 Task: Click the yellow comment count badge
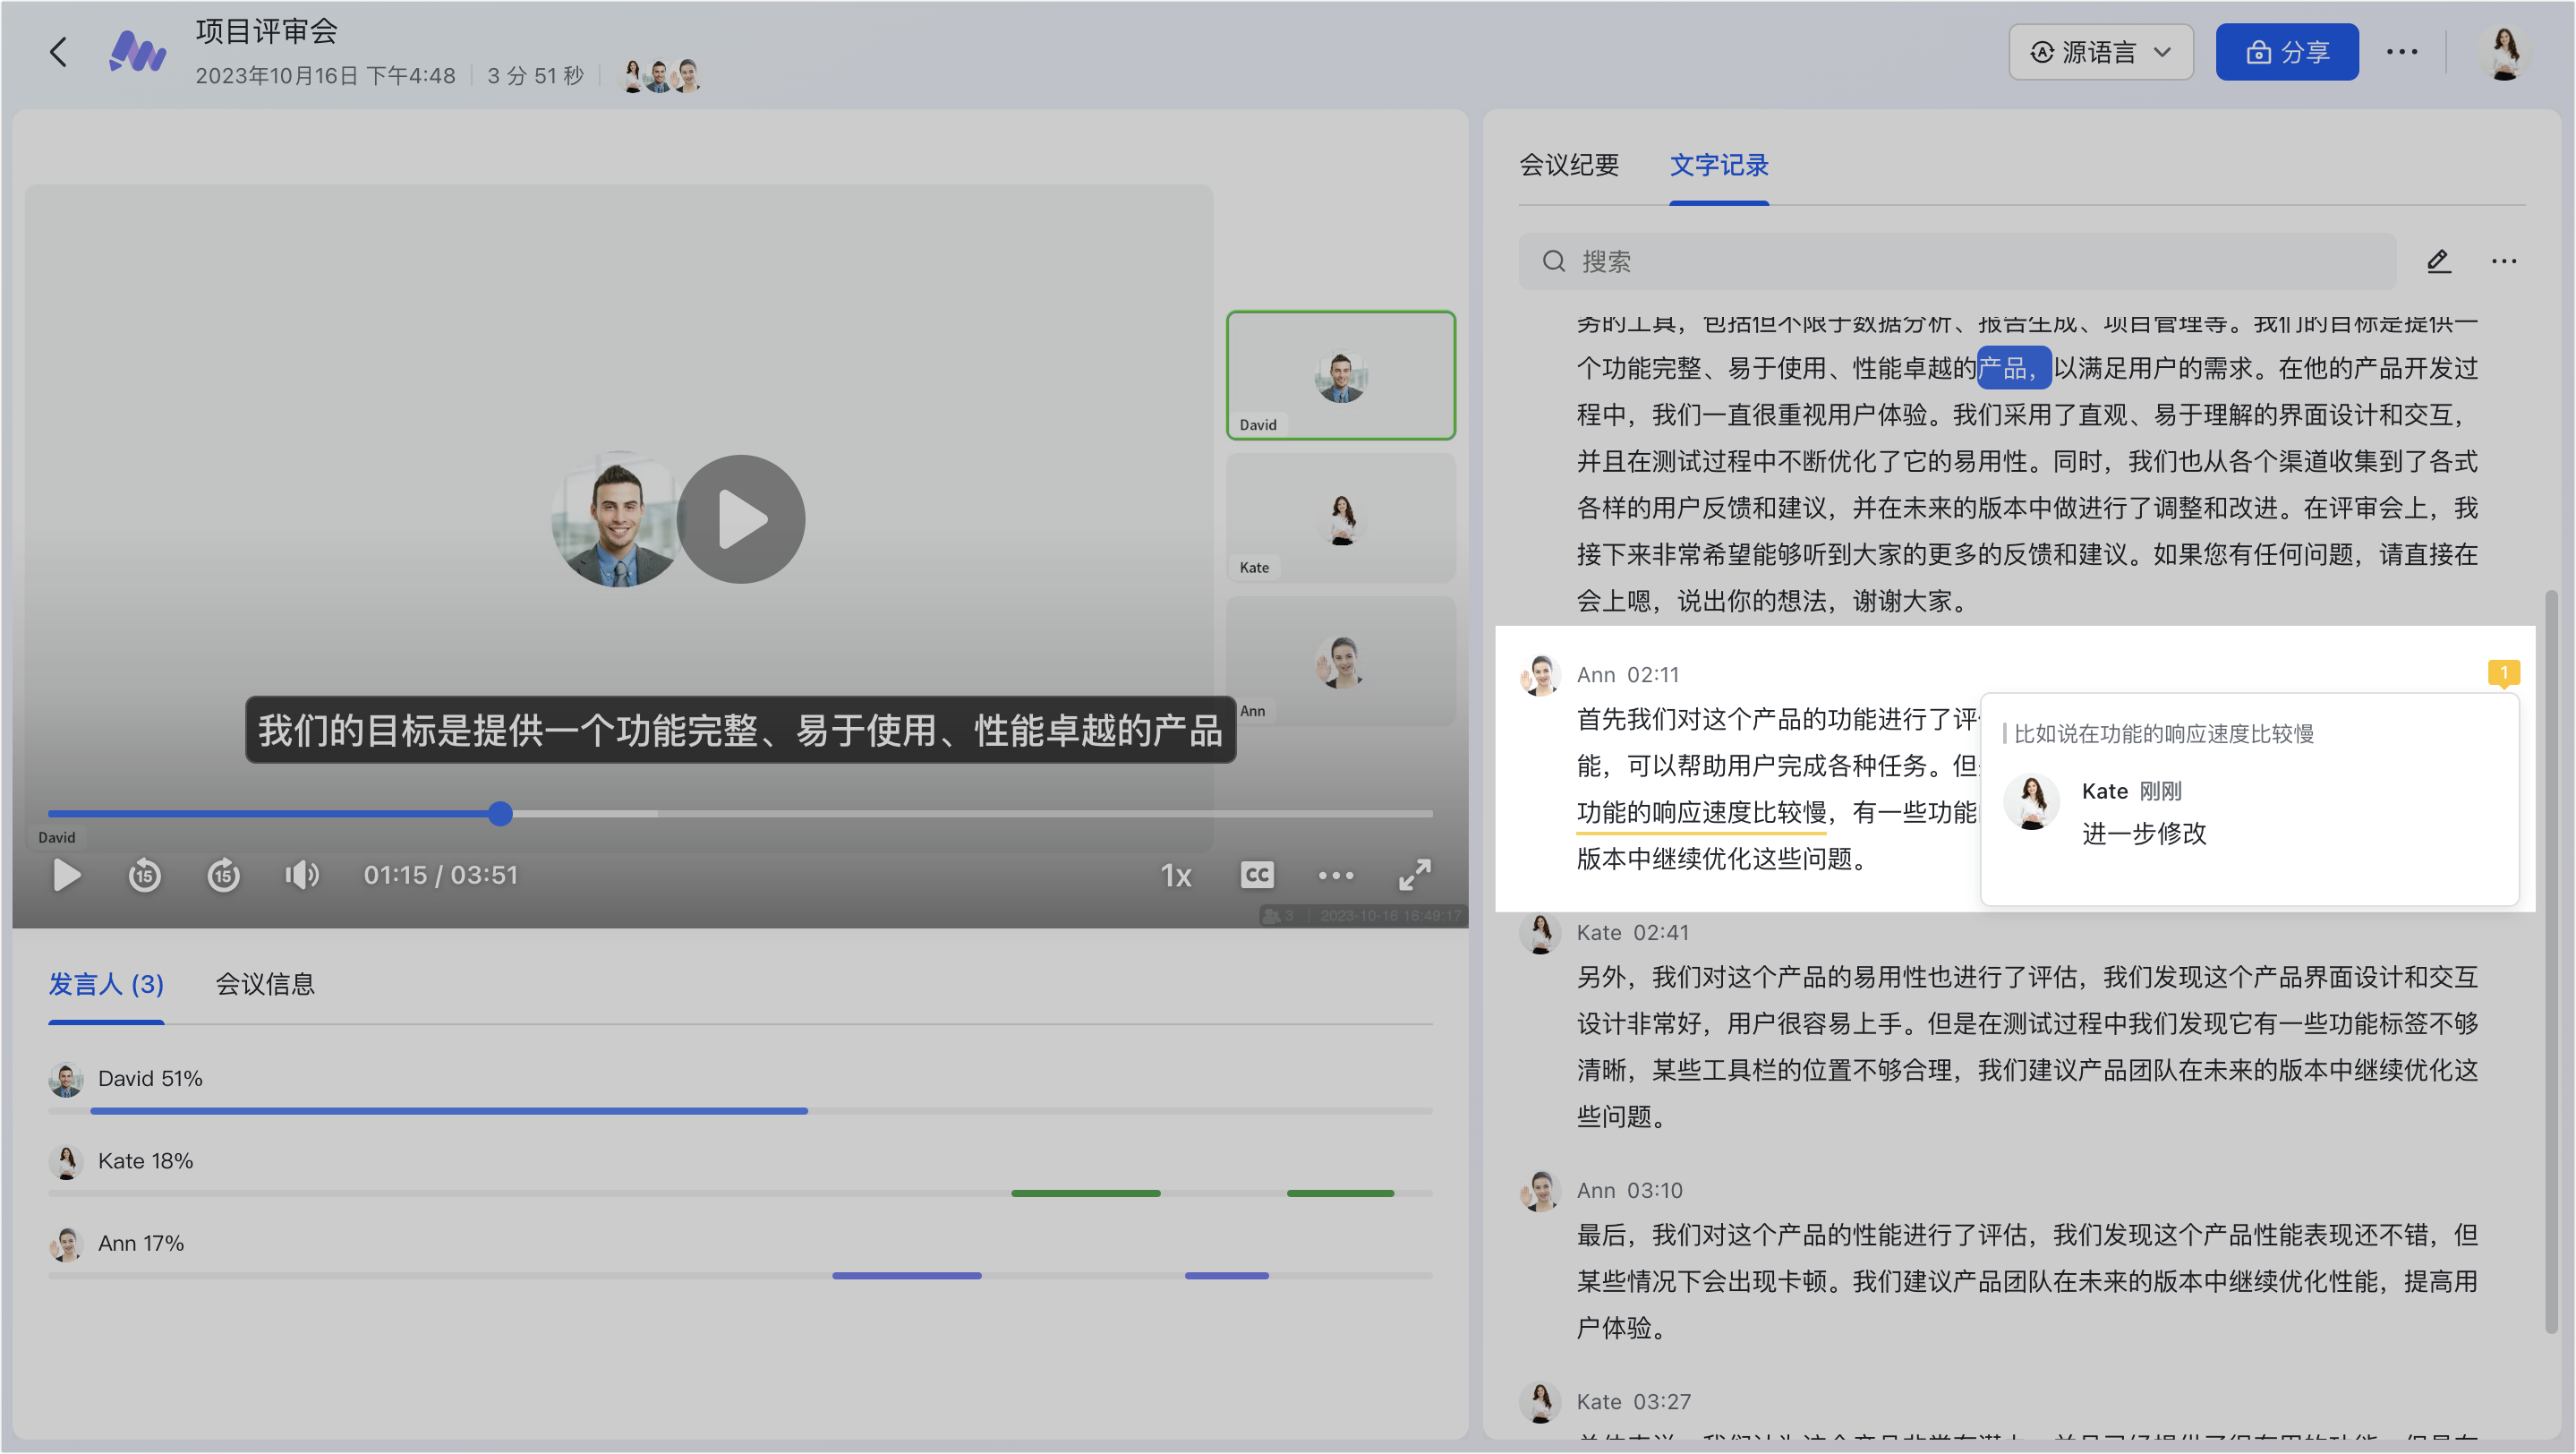2503,673
